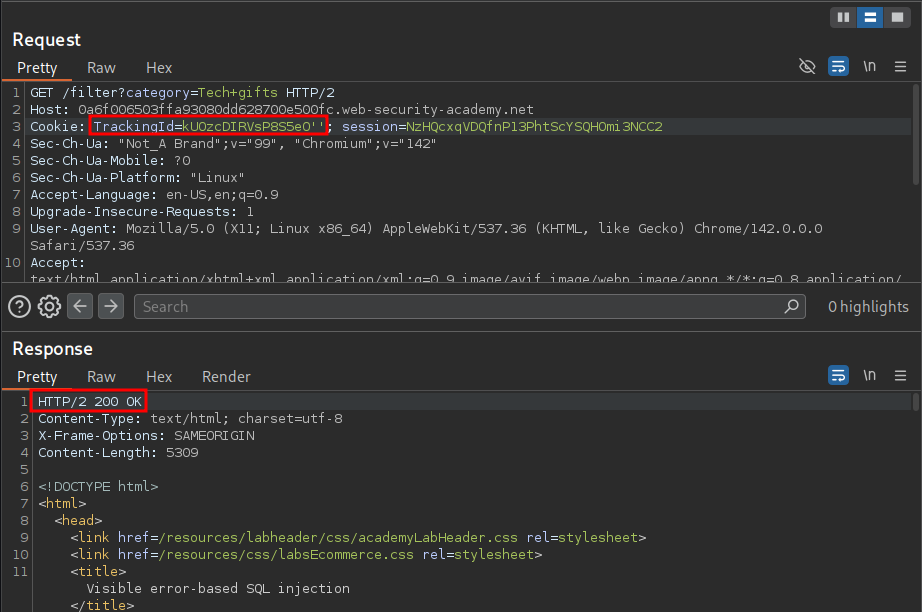Open search help question mark icon
This screenshot has width=922, height=612.
point(19,307)
